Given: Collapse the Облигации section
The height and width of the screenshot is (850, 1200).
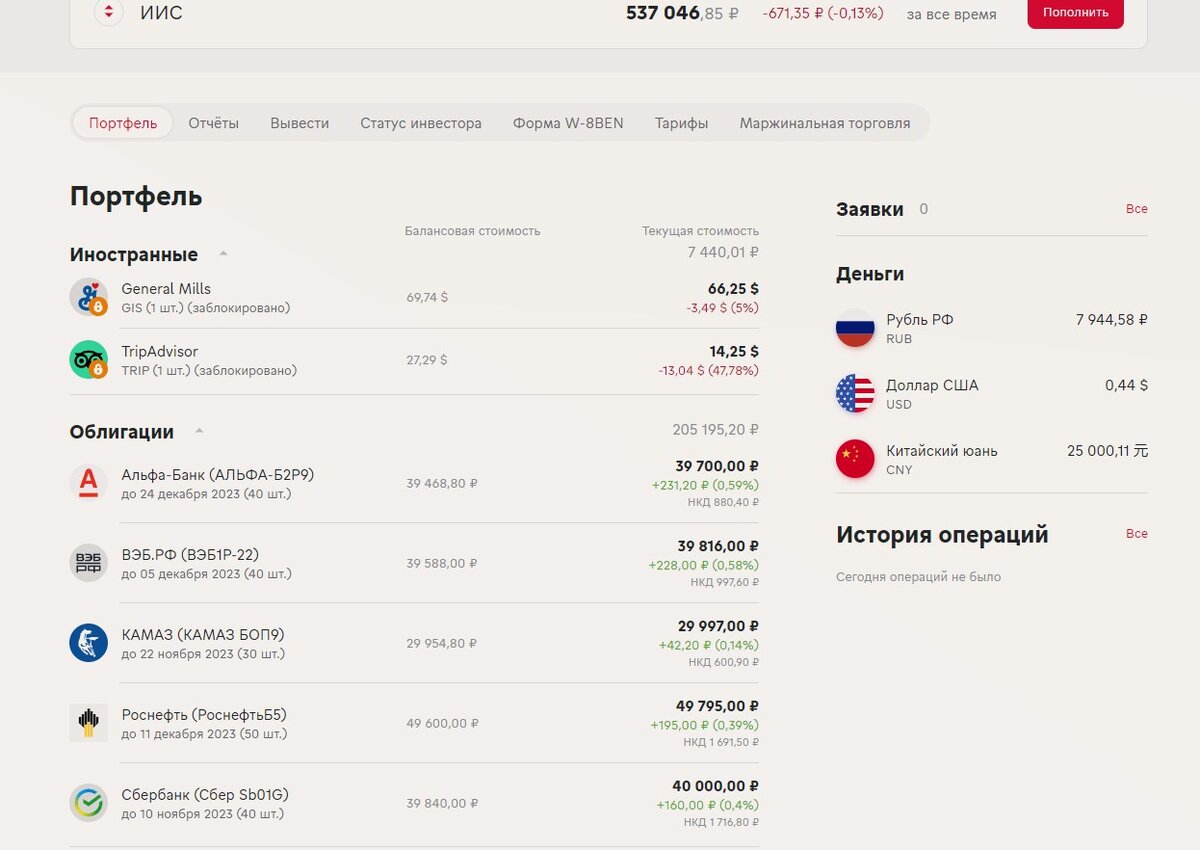Looking at the screenshot, I should [x=199, y=432].
